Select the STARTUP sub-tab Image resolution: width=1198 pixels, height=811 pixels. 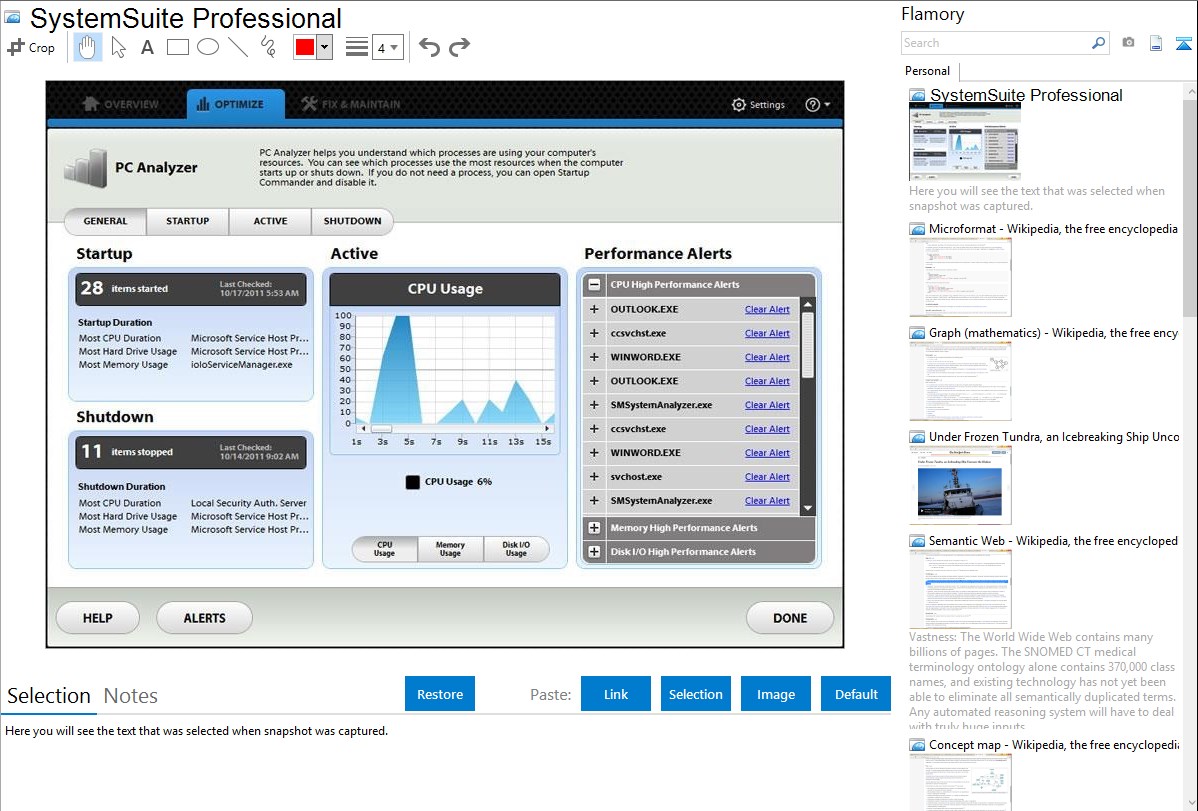(x=188, y=221)
